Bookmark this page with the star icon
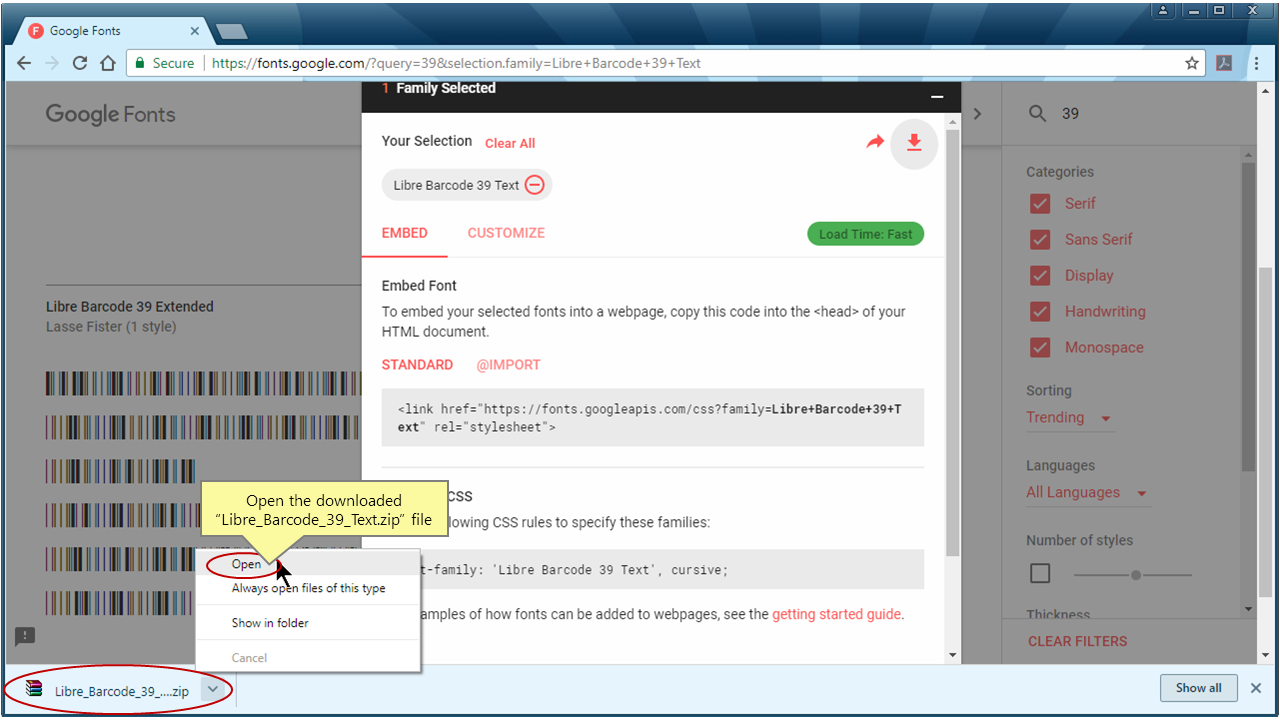Image resolution: width=1280 pixels, height=720 pixels. pos(1191,62)
